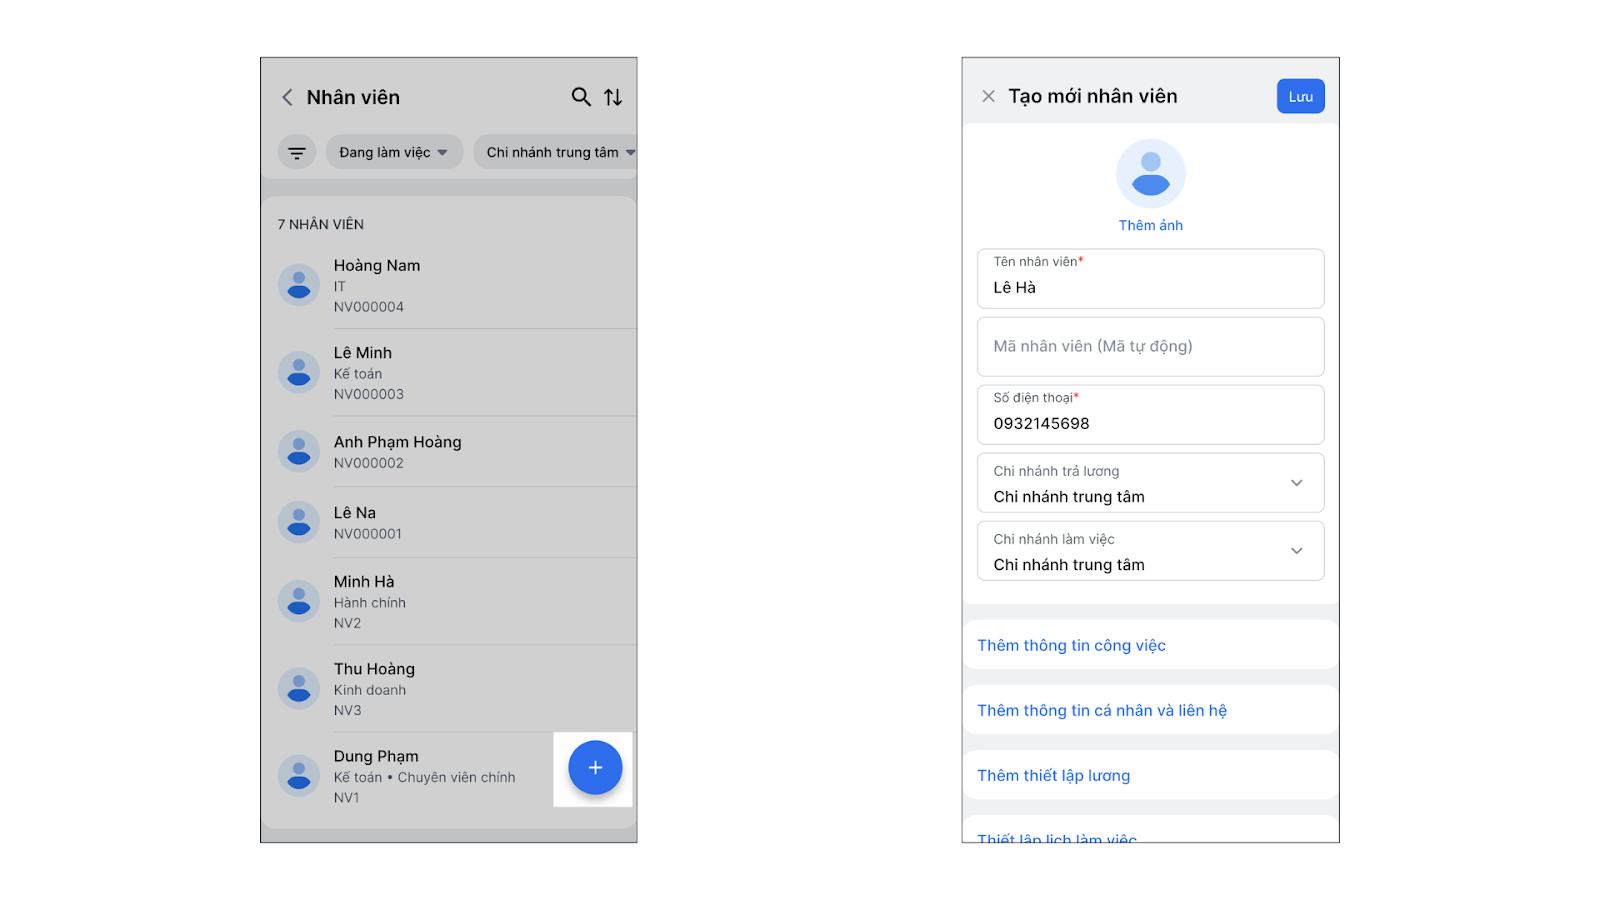
Task: Click the Thêm ảnh link
Action: [x=1151, y=226]
